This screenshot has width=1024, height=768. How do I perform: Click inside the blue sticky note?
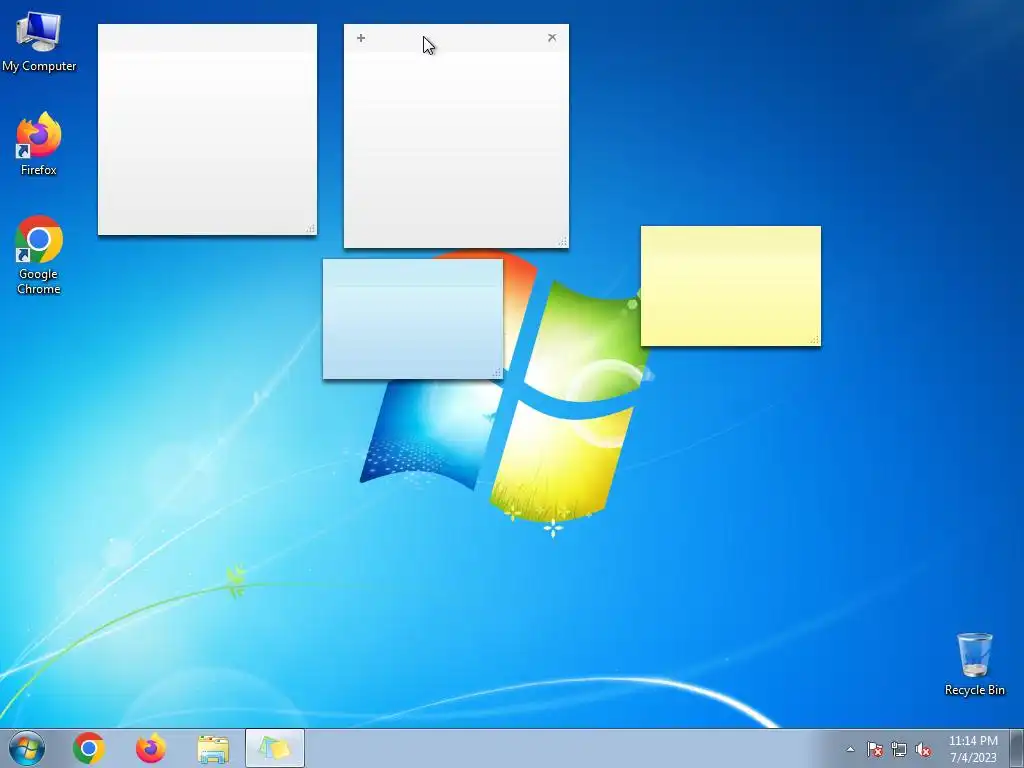pyautogui.click(x=413, y=319)
